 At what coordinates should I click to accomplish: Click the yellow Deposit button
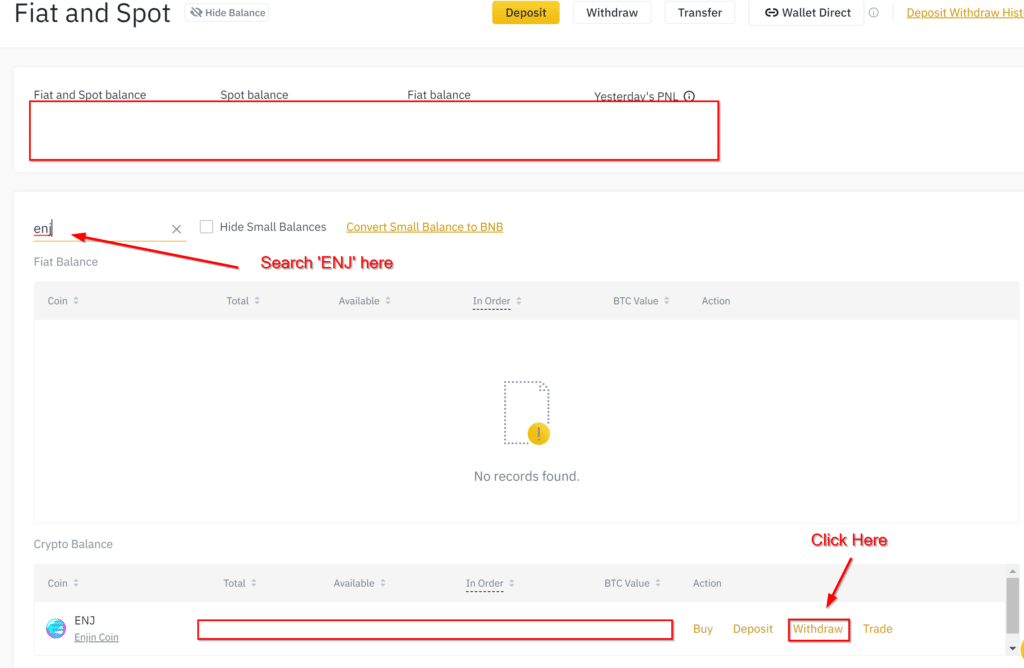click(526, 12)
